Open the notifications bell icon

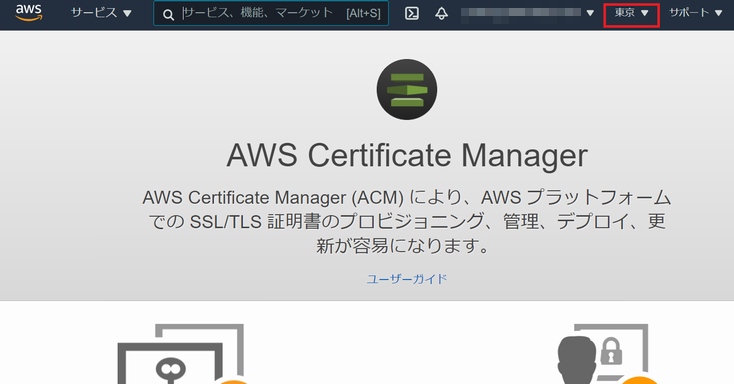[441, 13]
